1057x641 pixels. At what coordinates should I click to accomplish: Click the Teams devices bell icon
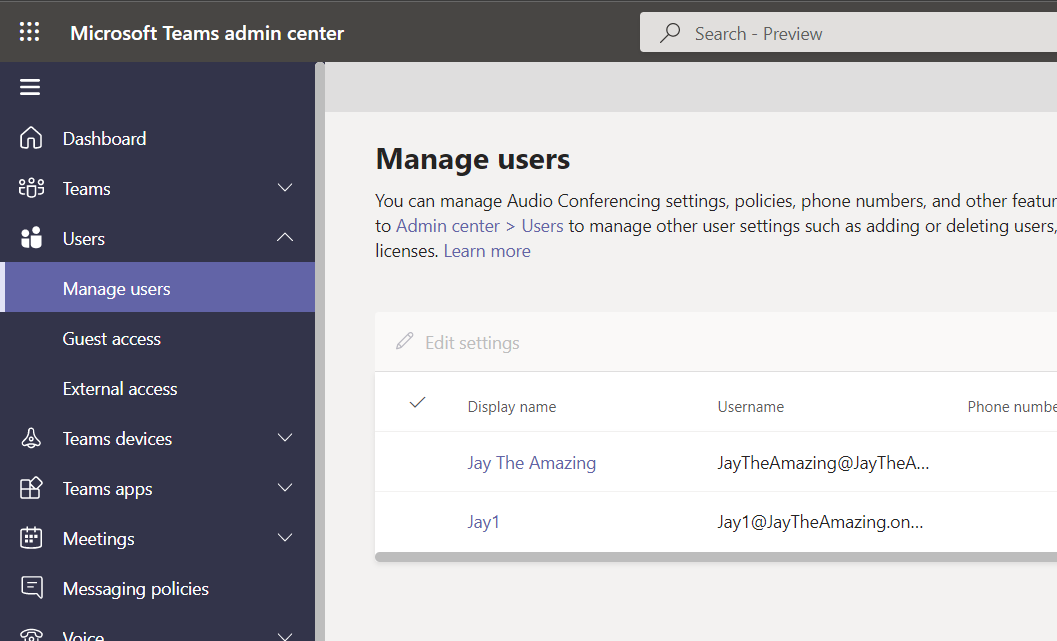32,438
